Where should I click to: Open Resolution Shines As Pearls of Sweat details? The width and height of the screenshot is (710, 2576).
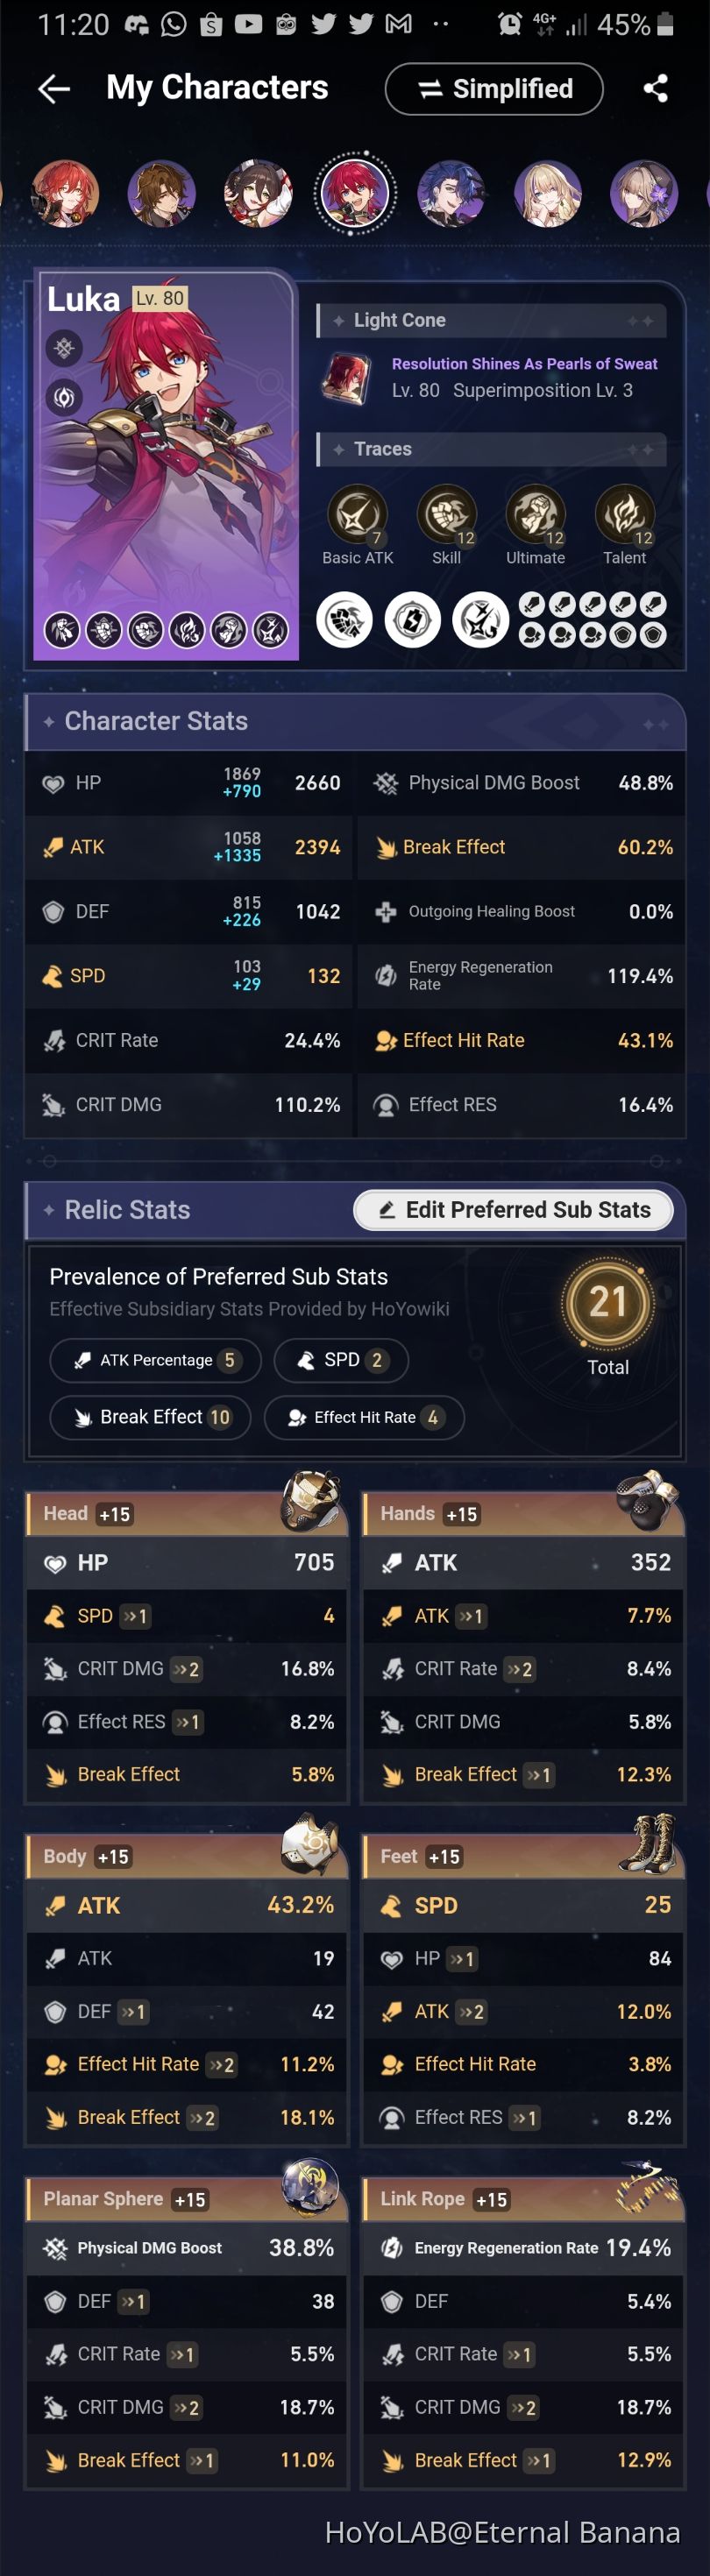(523, 363)
